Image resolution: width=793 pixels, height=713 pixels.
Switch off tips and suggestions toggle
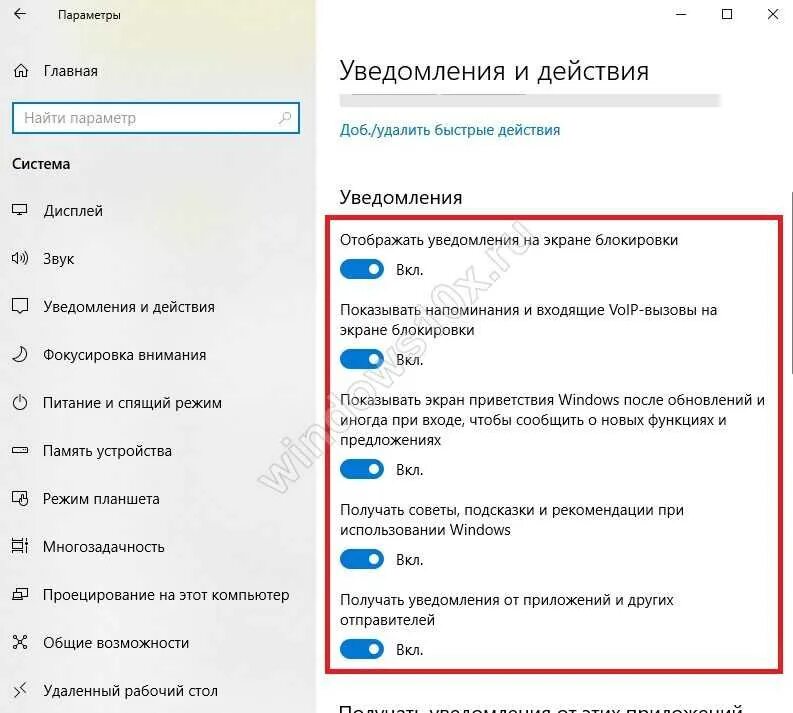tap(362, 559)
